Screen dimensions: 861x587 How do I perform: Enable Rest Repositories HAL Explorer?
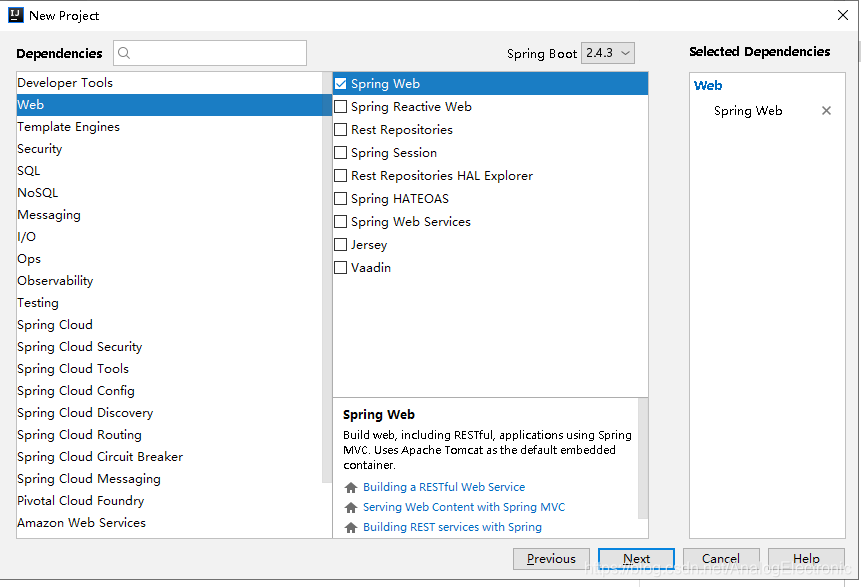point(340,176)
